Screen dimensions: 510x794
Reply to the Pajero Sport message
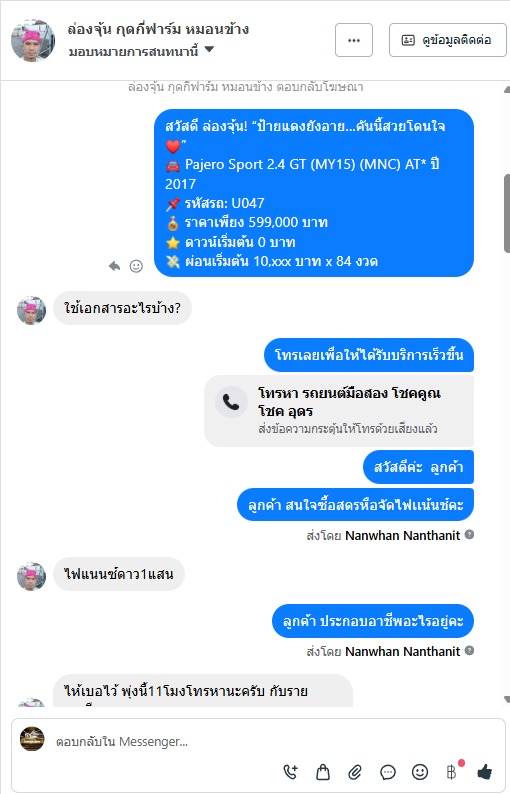114,266
